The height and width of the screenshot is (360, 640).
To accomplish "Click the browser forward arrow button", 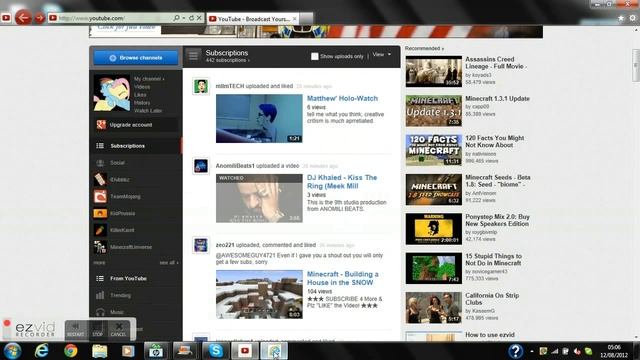I will pos(40,18).
